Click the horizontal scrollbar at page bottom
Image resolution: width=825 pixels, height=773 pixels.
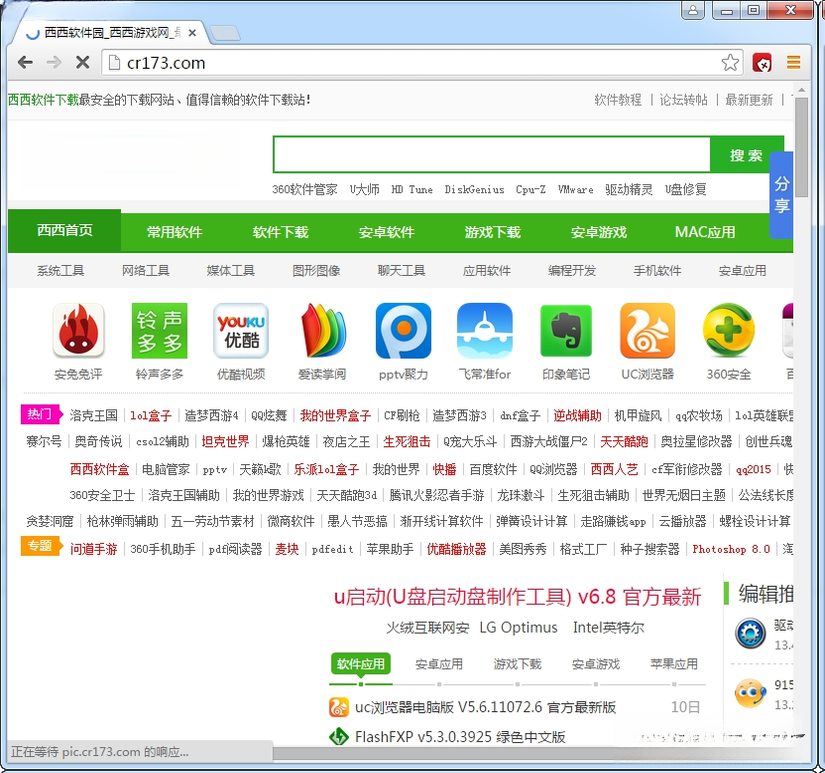(531, 754)
